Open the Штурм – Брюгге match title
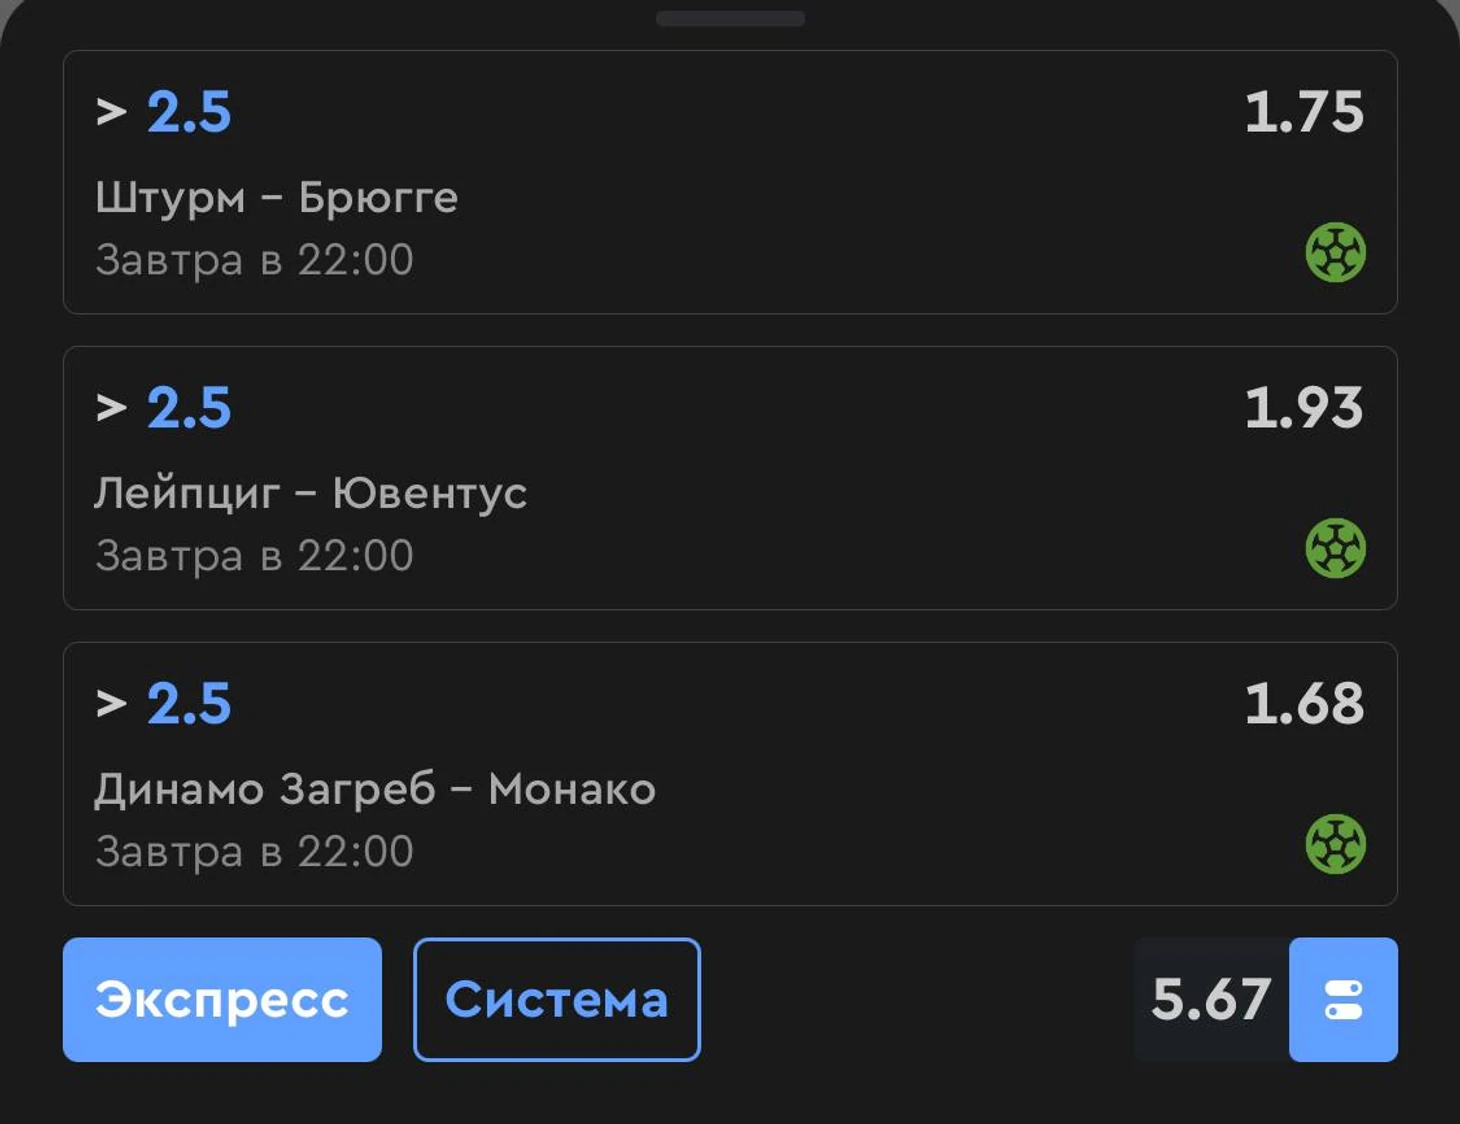The image size is (1460, 1124). click(277, 198)
